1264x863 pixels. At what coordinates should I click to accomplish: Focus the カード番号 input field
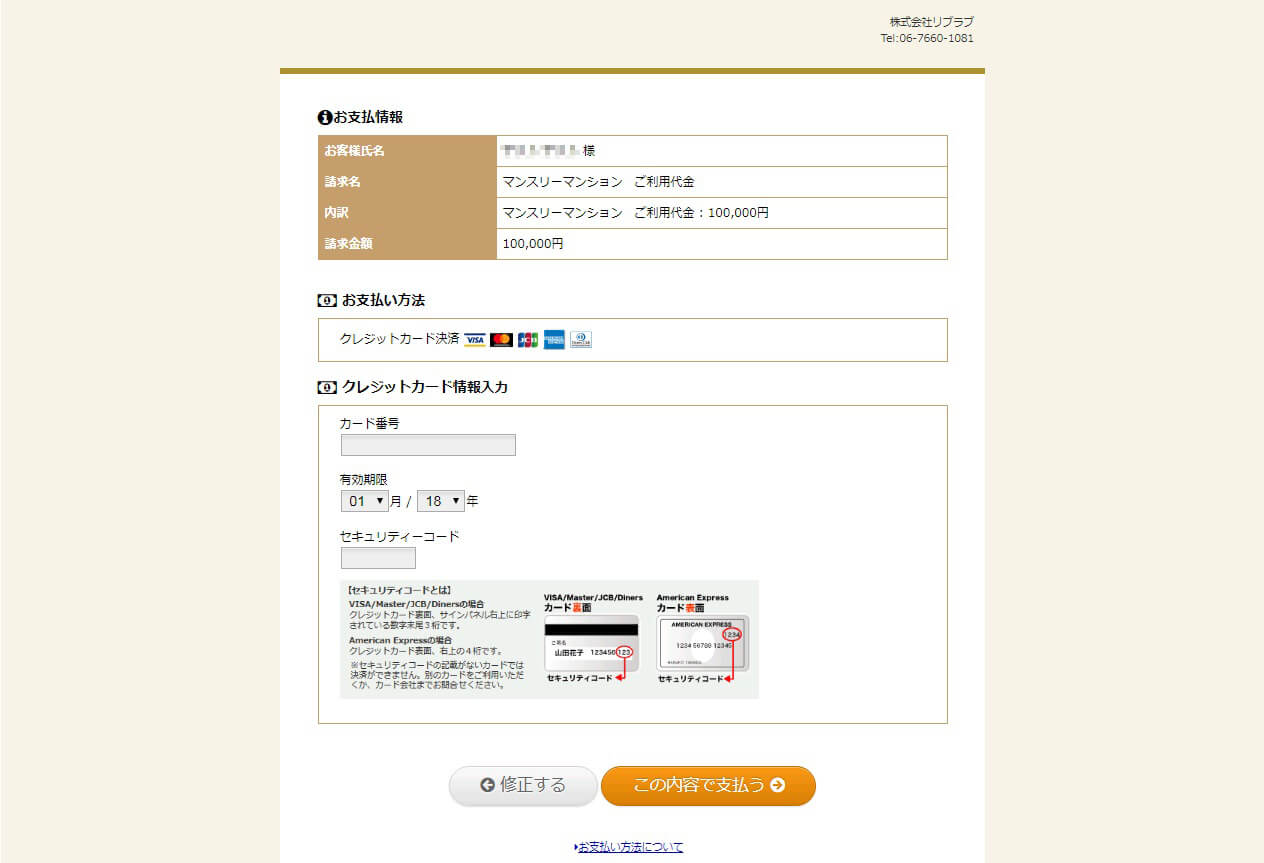pyautogui.click(x=428, y=445)
